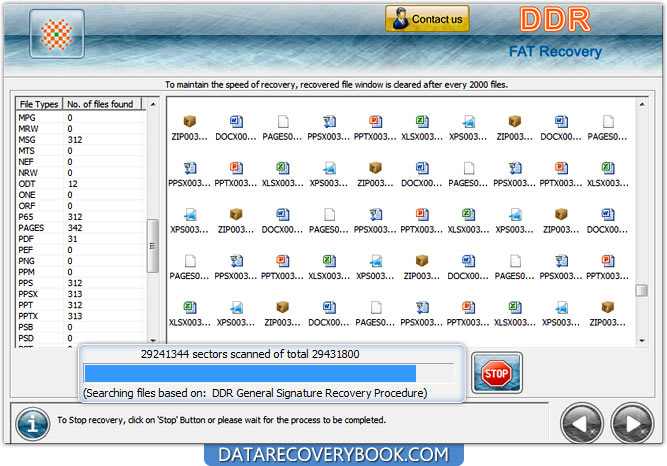Go forward with the right arrow button
The width and height of the screenshot is (667, 466).
632,423
